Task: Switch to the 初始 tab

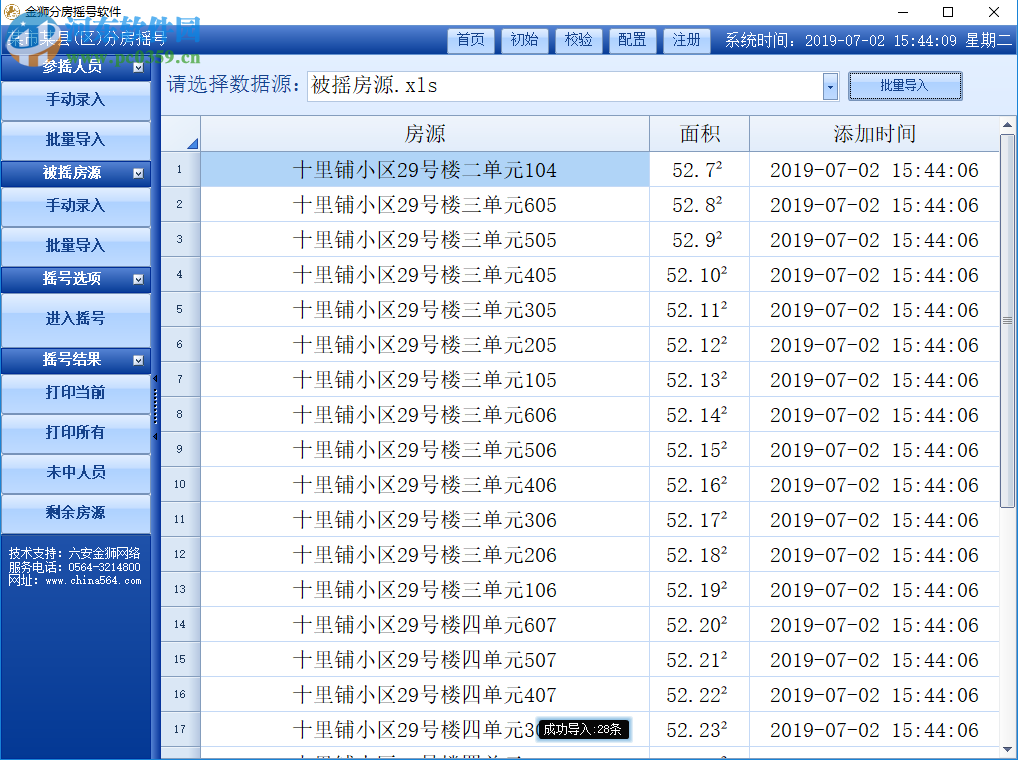Action: point(524,41)
